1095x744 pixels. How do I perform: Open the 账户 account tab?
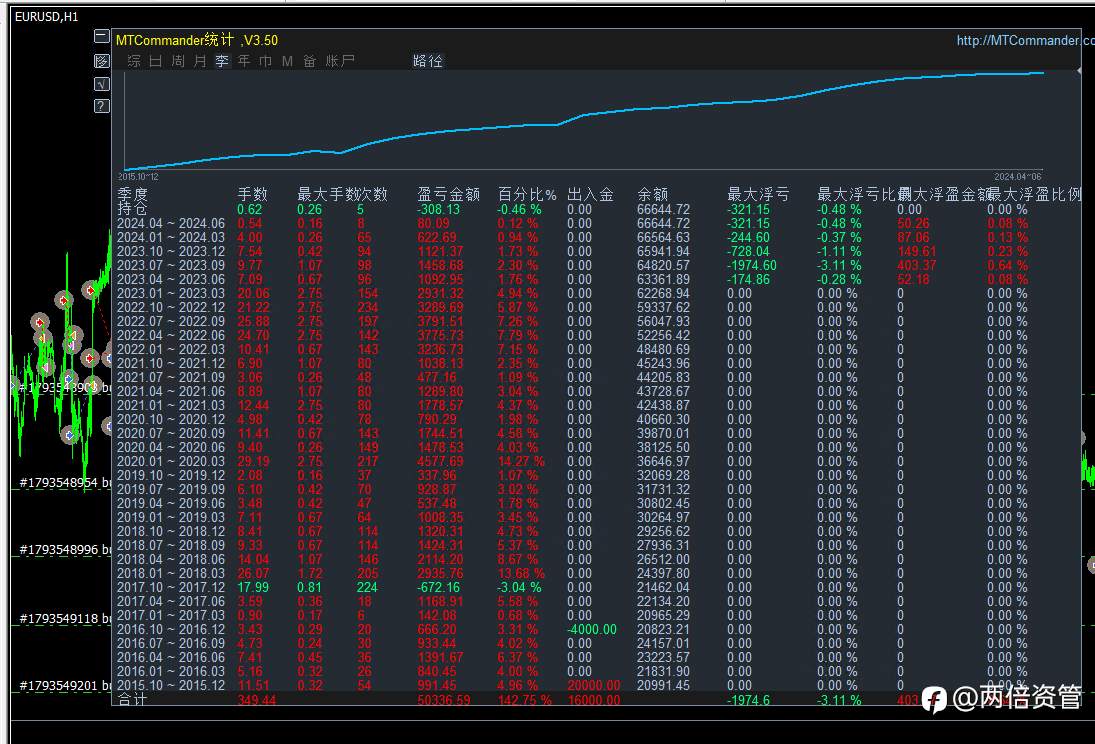pos(340,61)
